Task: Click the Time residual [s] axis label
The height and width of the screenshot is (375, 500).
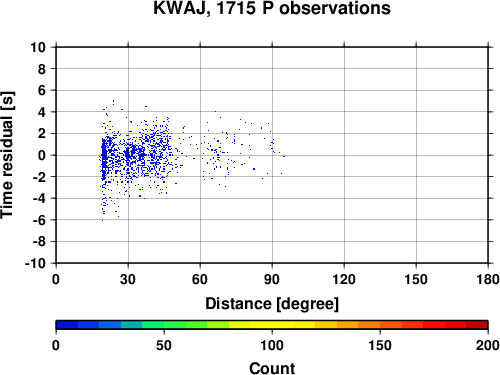Action: 7,155
